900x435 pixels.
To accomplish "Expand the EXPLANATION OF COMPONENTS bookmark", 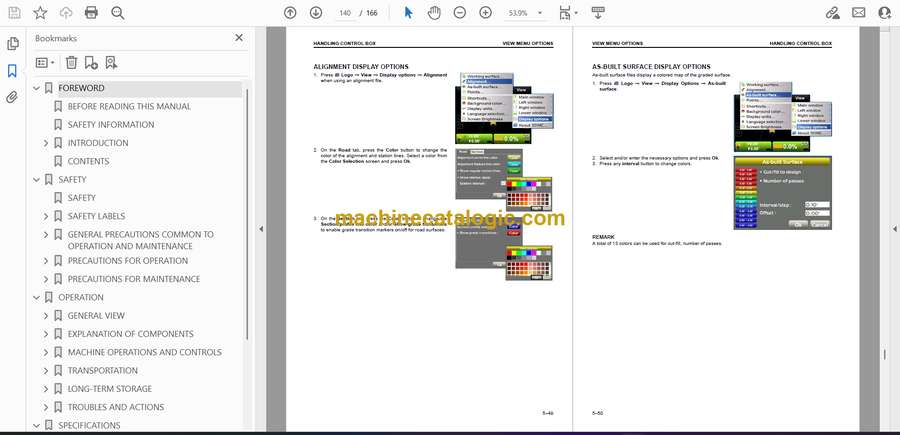I will (46, 334).
